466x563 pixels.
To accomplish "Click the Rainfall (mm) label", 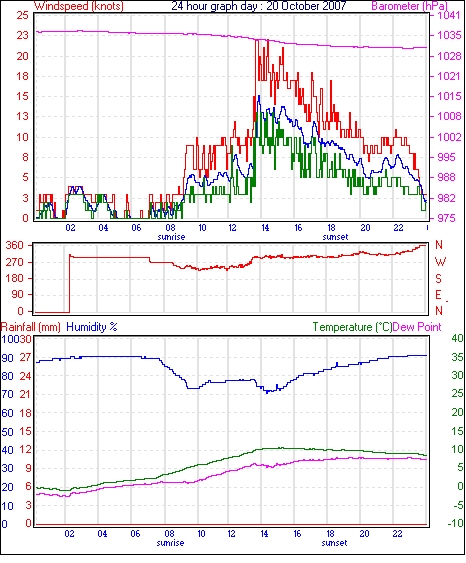I will [31, 327].
